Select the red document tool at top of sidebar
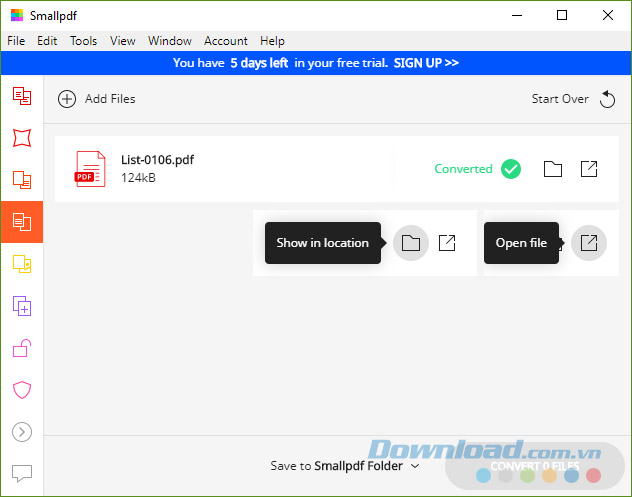The width and height of the screenshot is (632, 497). point(22,96)
